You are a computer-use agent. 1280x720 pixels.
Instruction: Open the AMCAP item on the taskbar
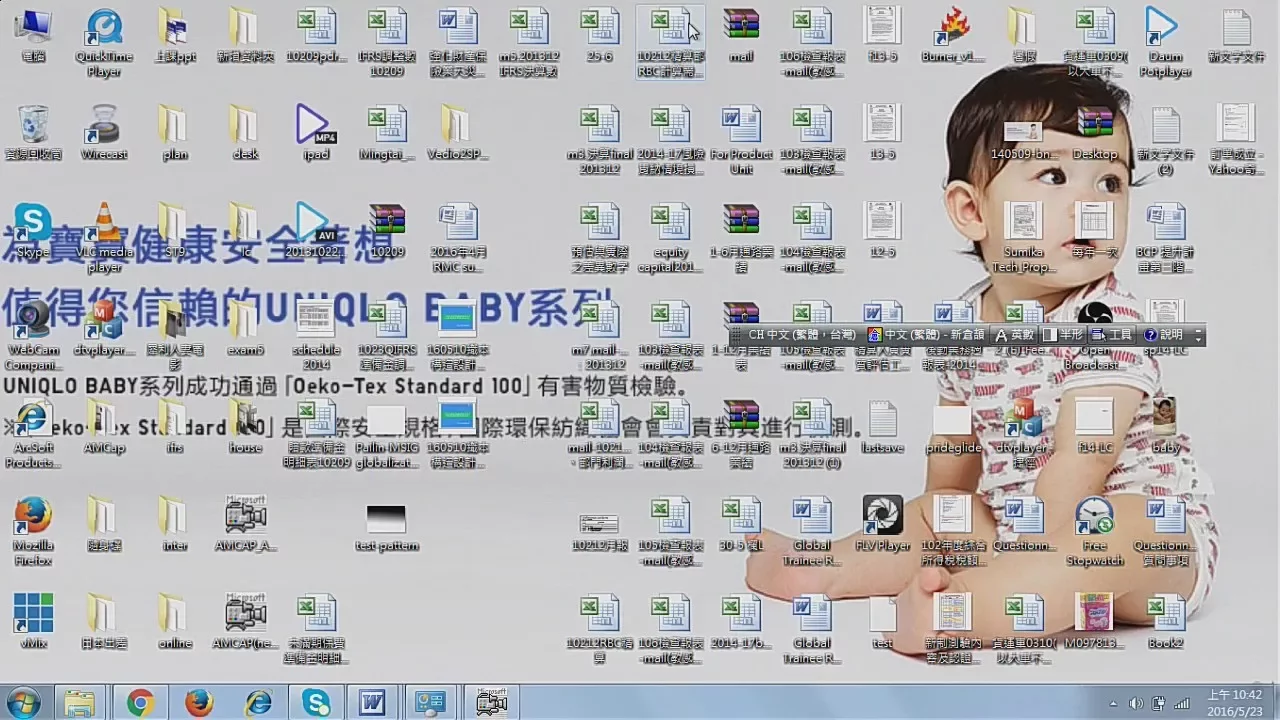click(x=491, y=703)
